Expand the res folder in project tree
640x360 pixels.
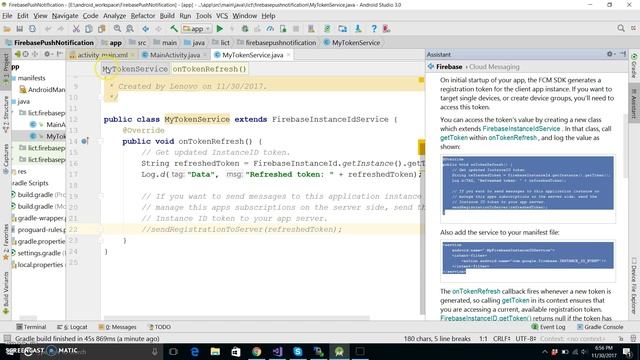pos(22,171)
